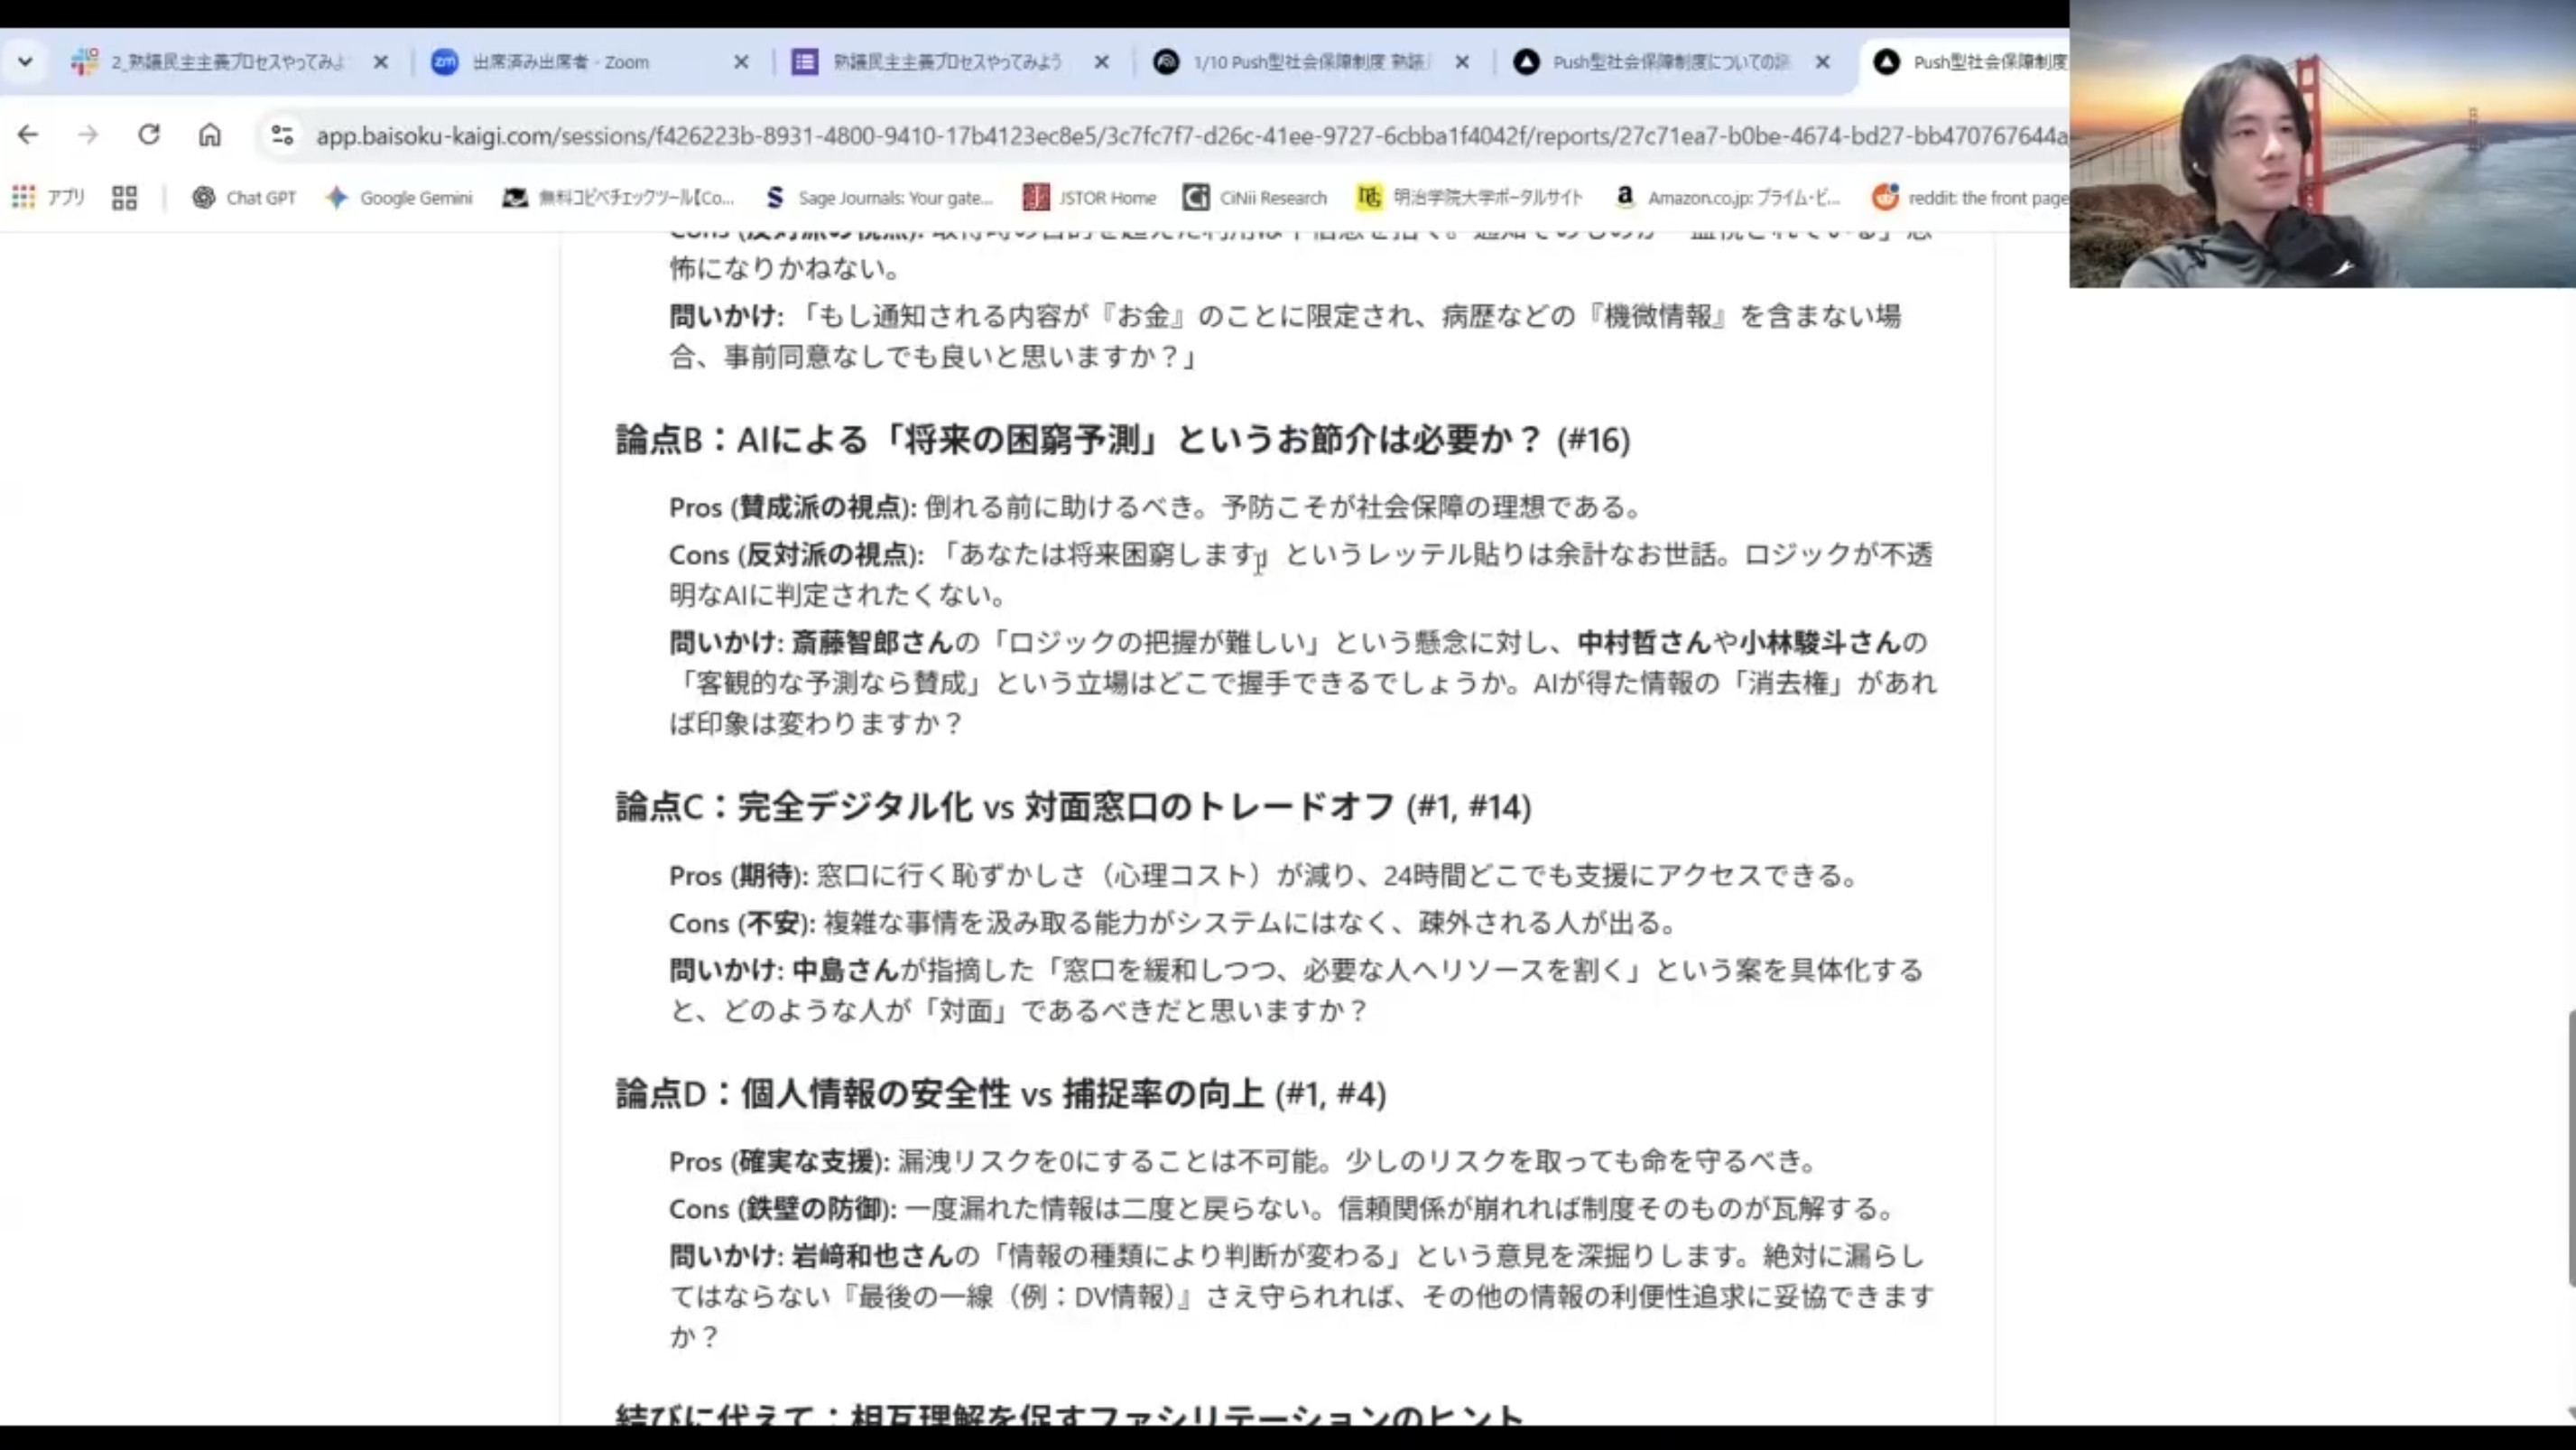This screenshot has width=2576, height=1450.
Task: Open the Sage Journals bookmark
Action: tap(878, 198)
